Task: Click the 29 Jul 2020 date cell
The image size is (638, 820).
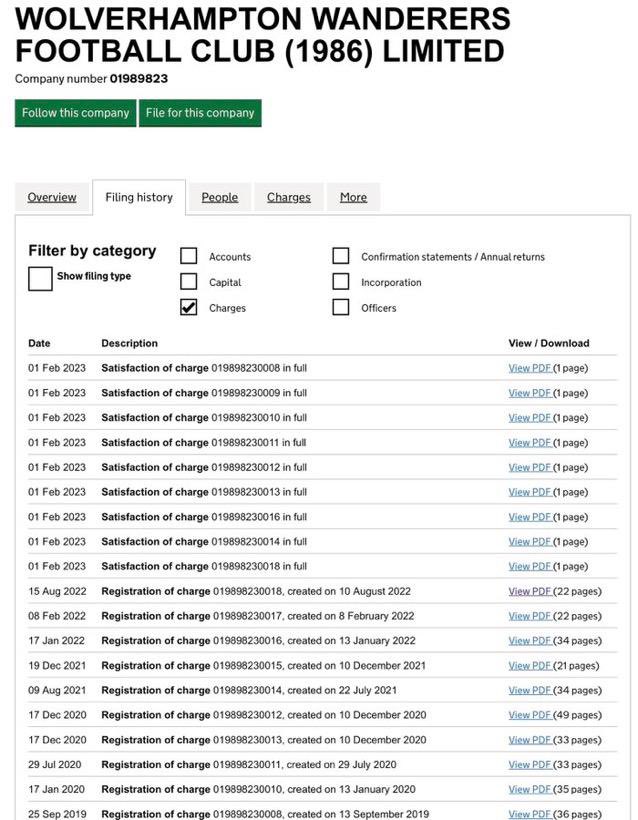Action: coord(55,765)
